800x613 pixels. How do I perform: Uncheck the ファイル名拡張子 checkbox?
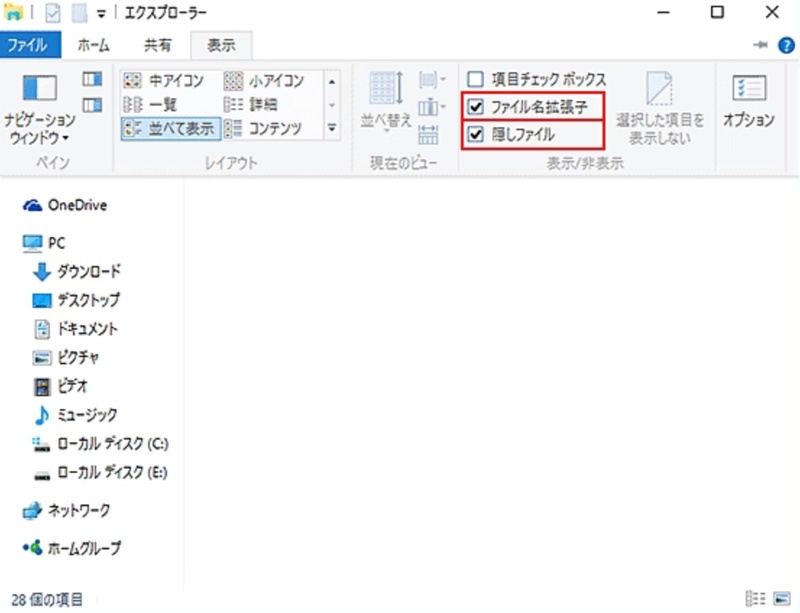pos(474,108)
